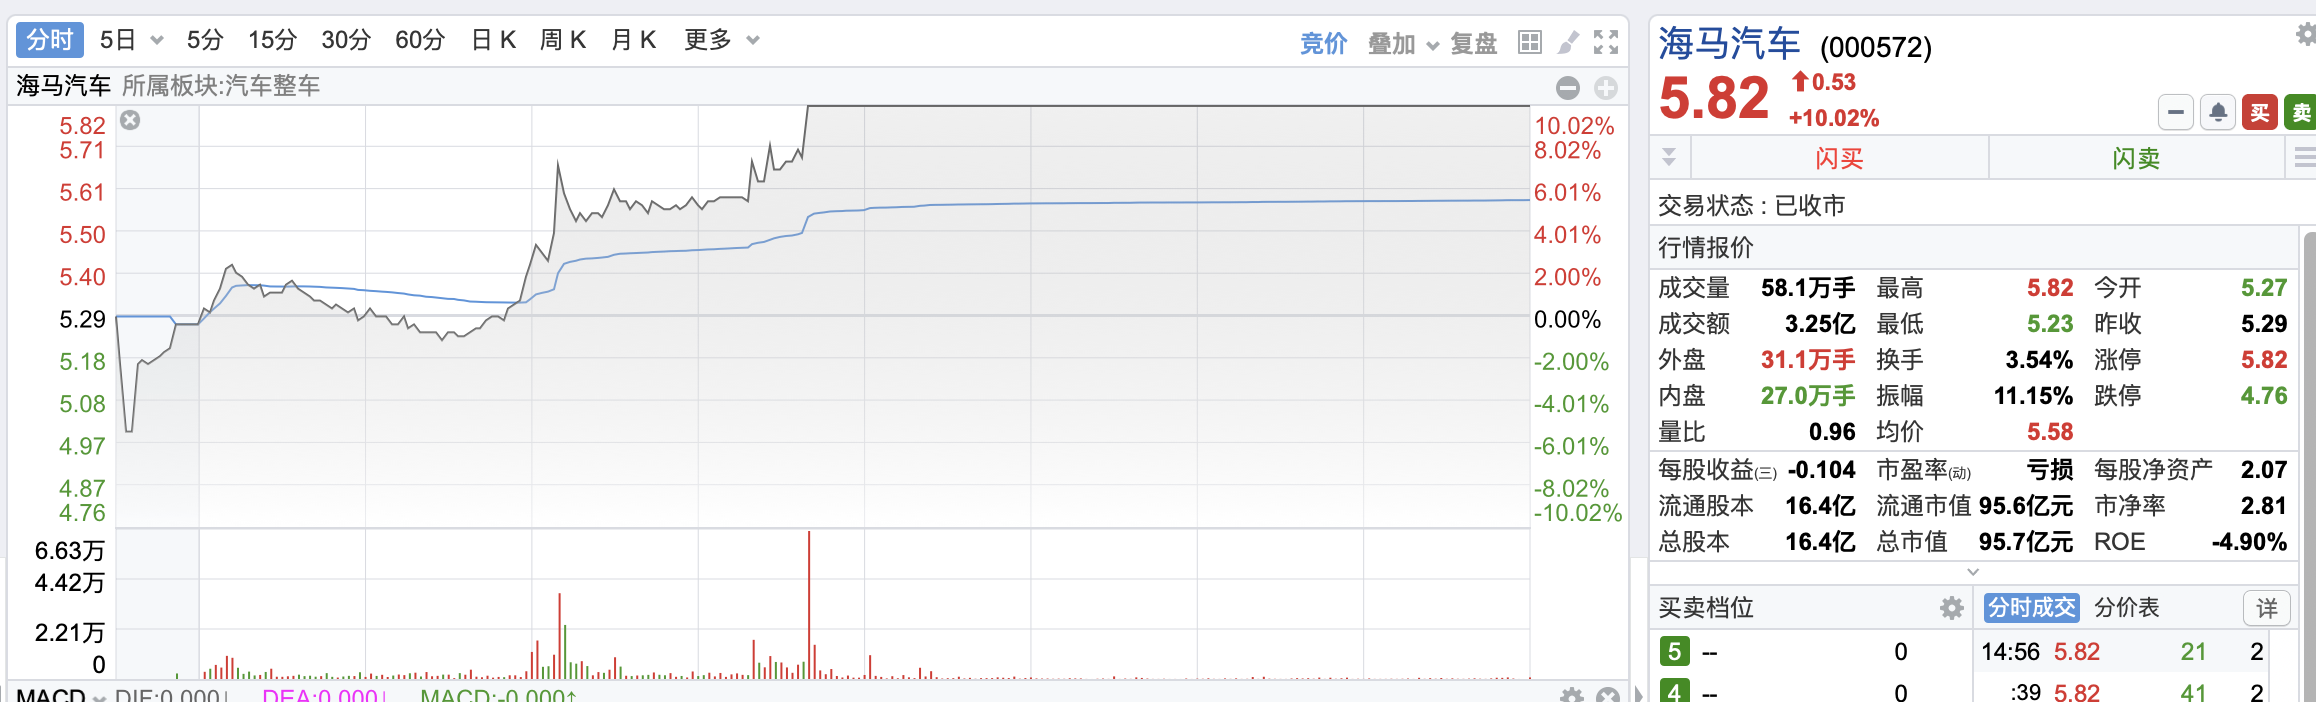Click the 闪卖 quick sell button
Viewport: 2316px width, 702px height.
click(2136, 158)
